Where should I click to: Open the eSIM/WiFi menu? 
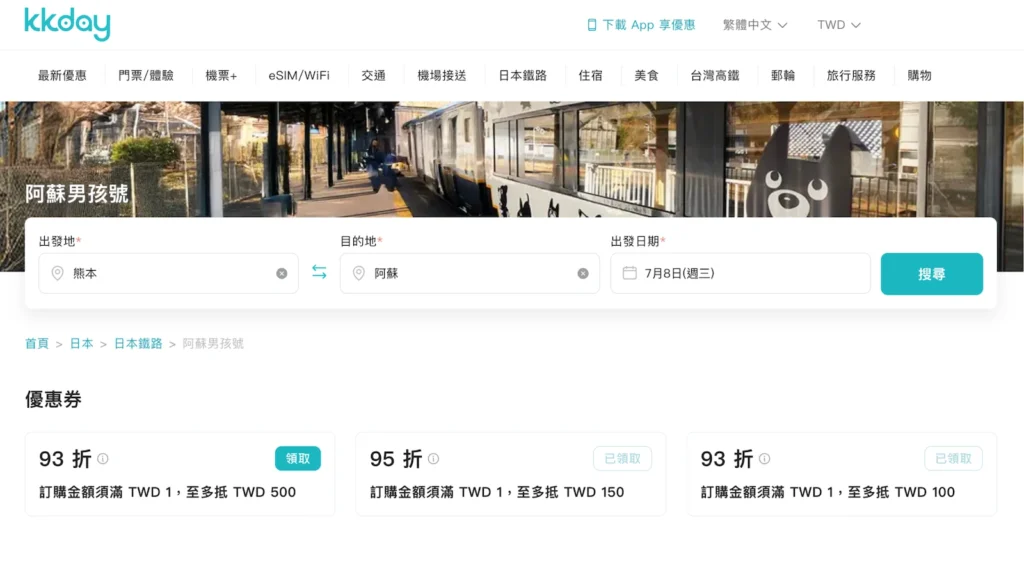pos(299,76)
